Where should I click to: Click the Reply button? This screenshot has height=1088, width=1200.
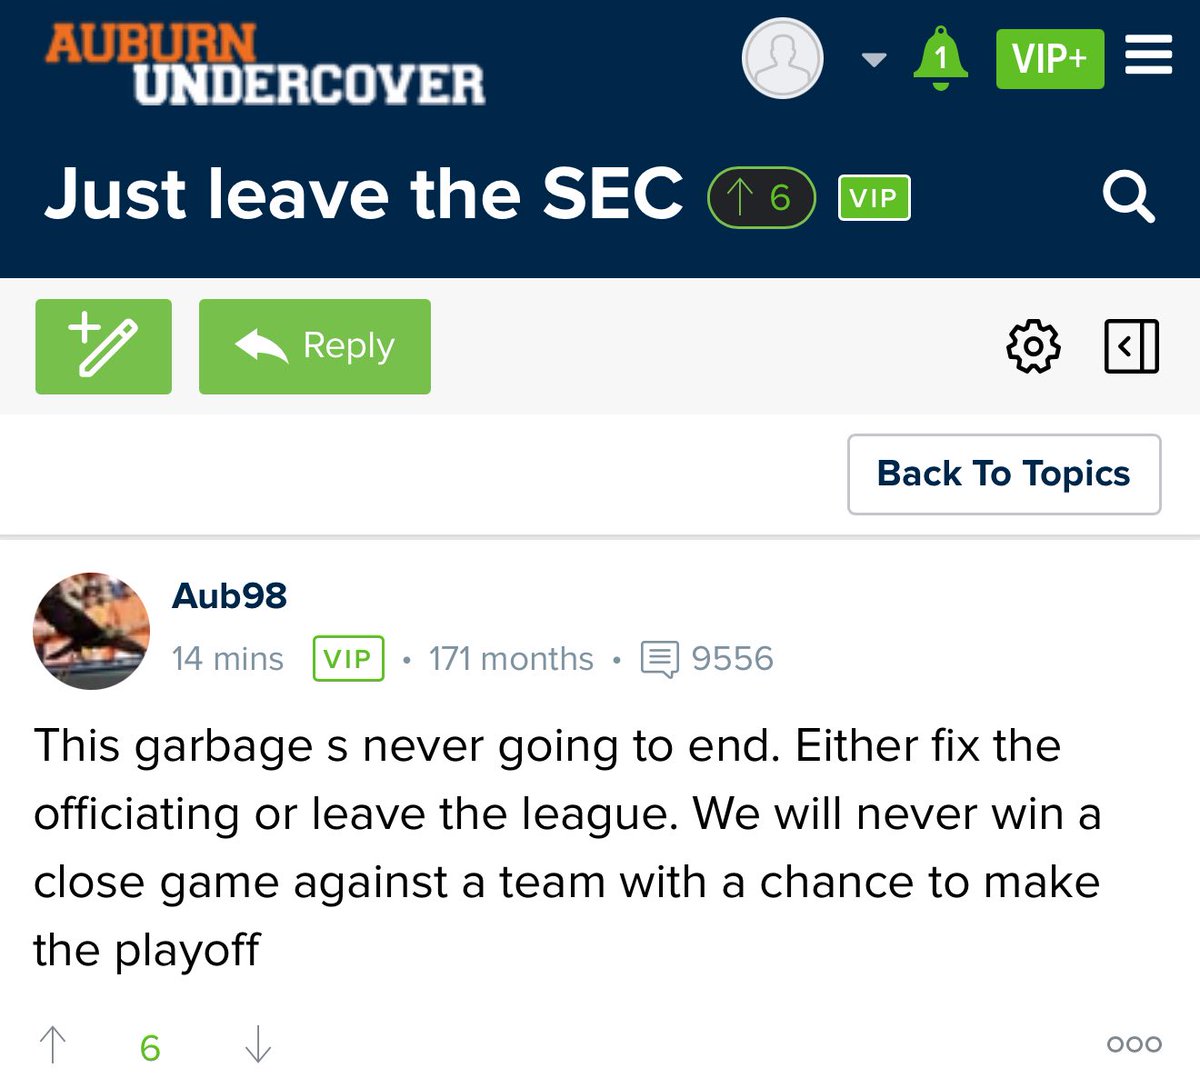click(x=314, y=346)
